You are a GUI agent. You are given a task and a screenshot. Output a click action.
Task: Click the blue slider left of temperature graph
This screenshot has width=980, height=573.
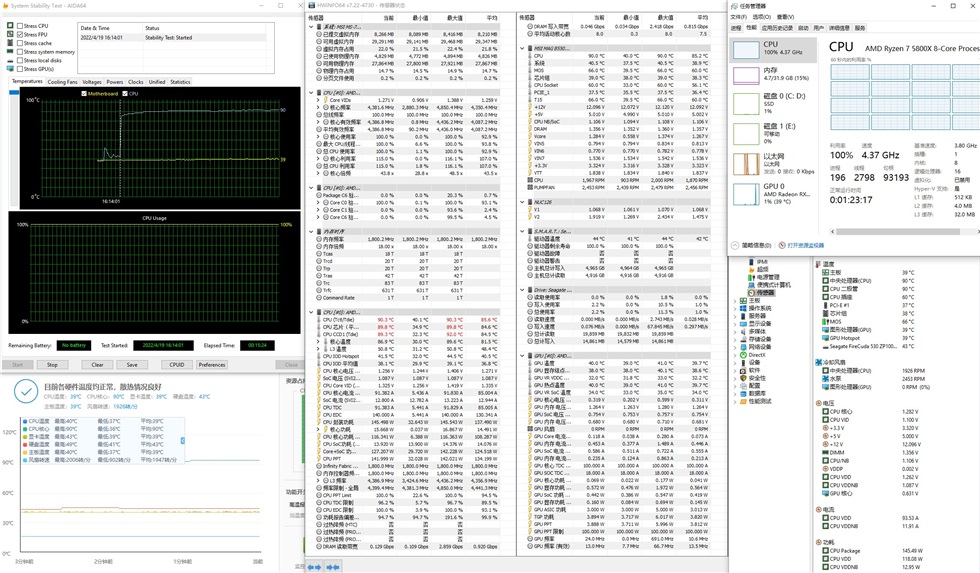click(x=14, y=92)
